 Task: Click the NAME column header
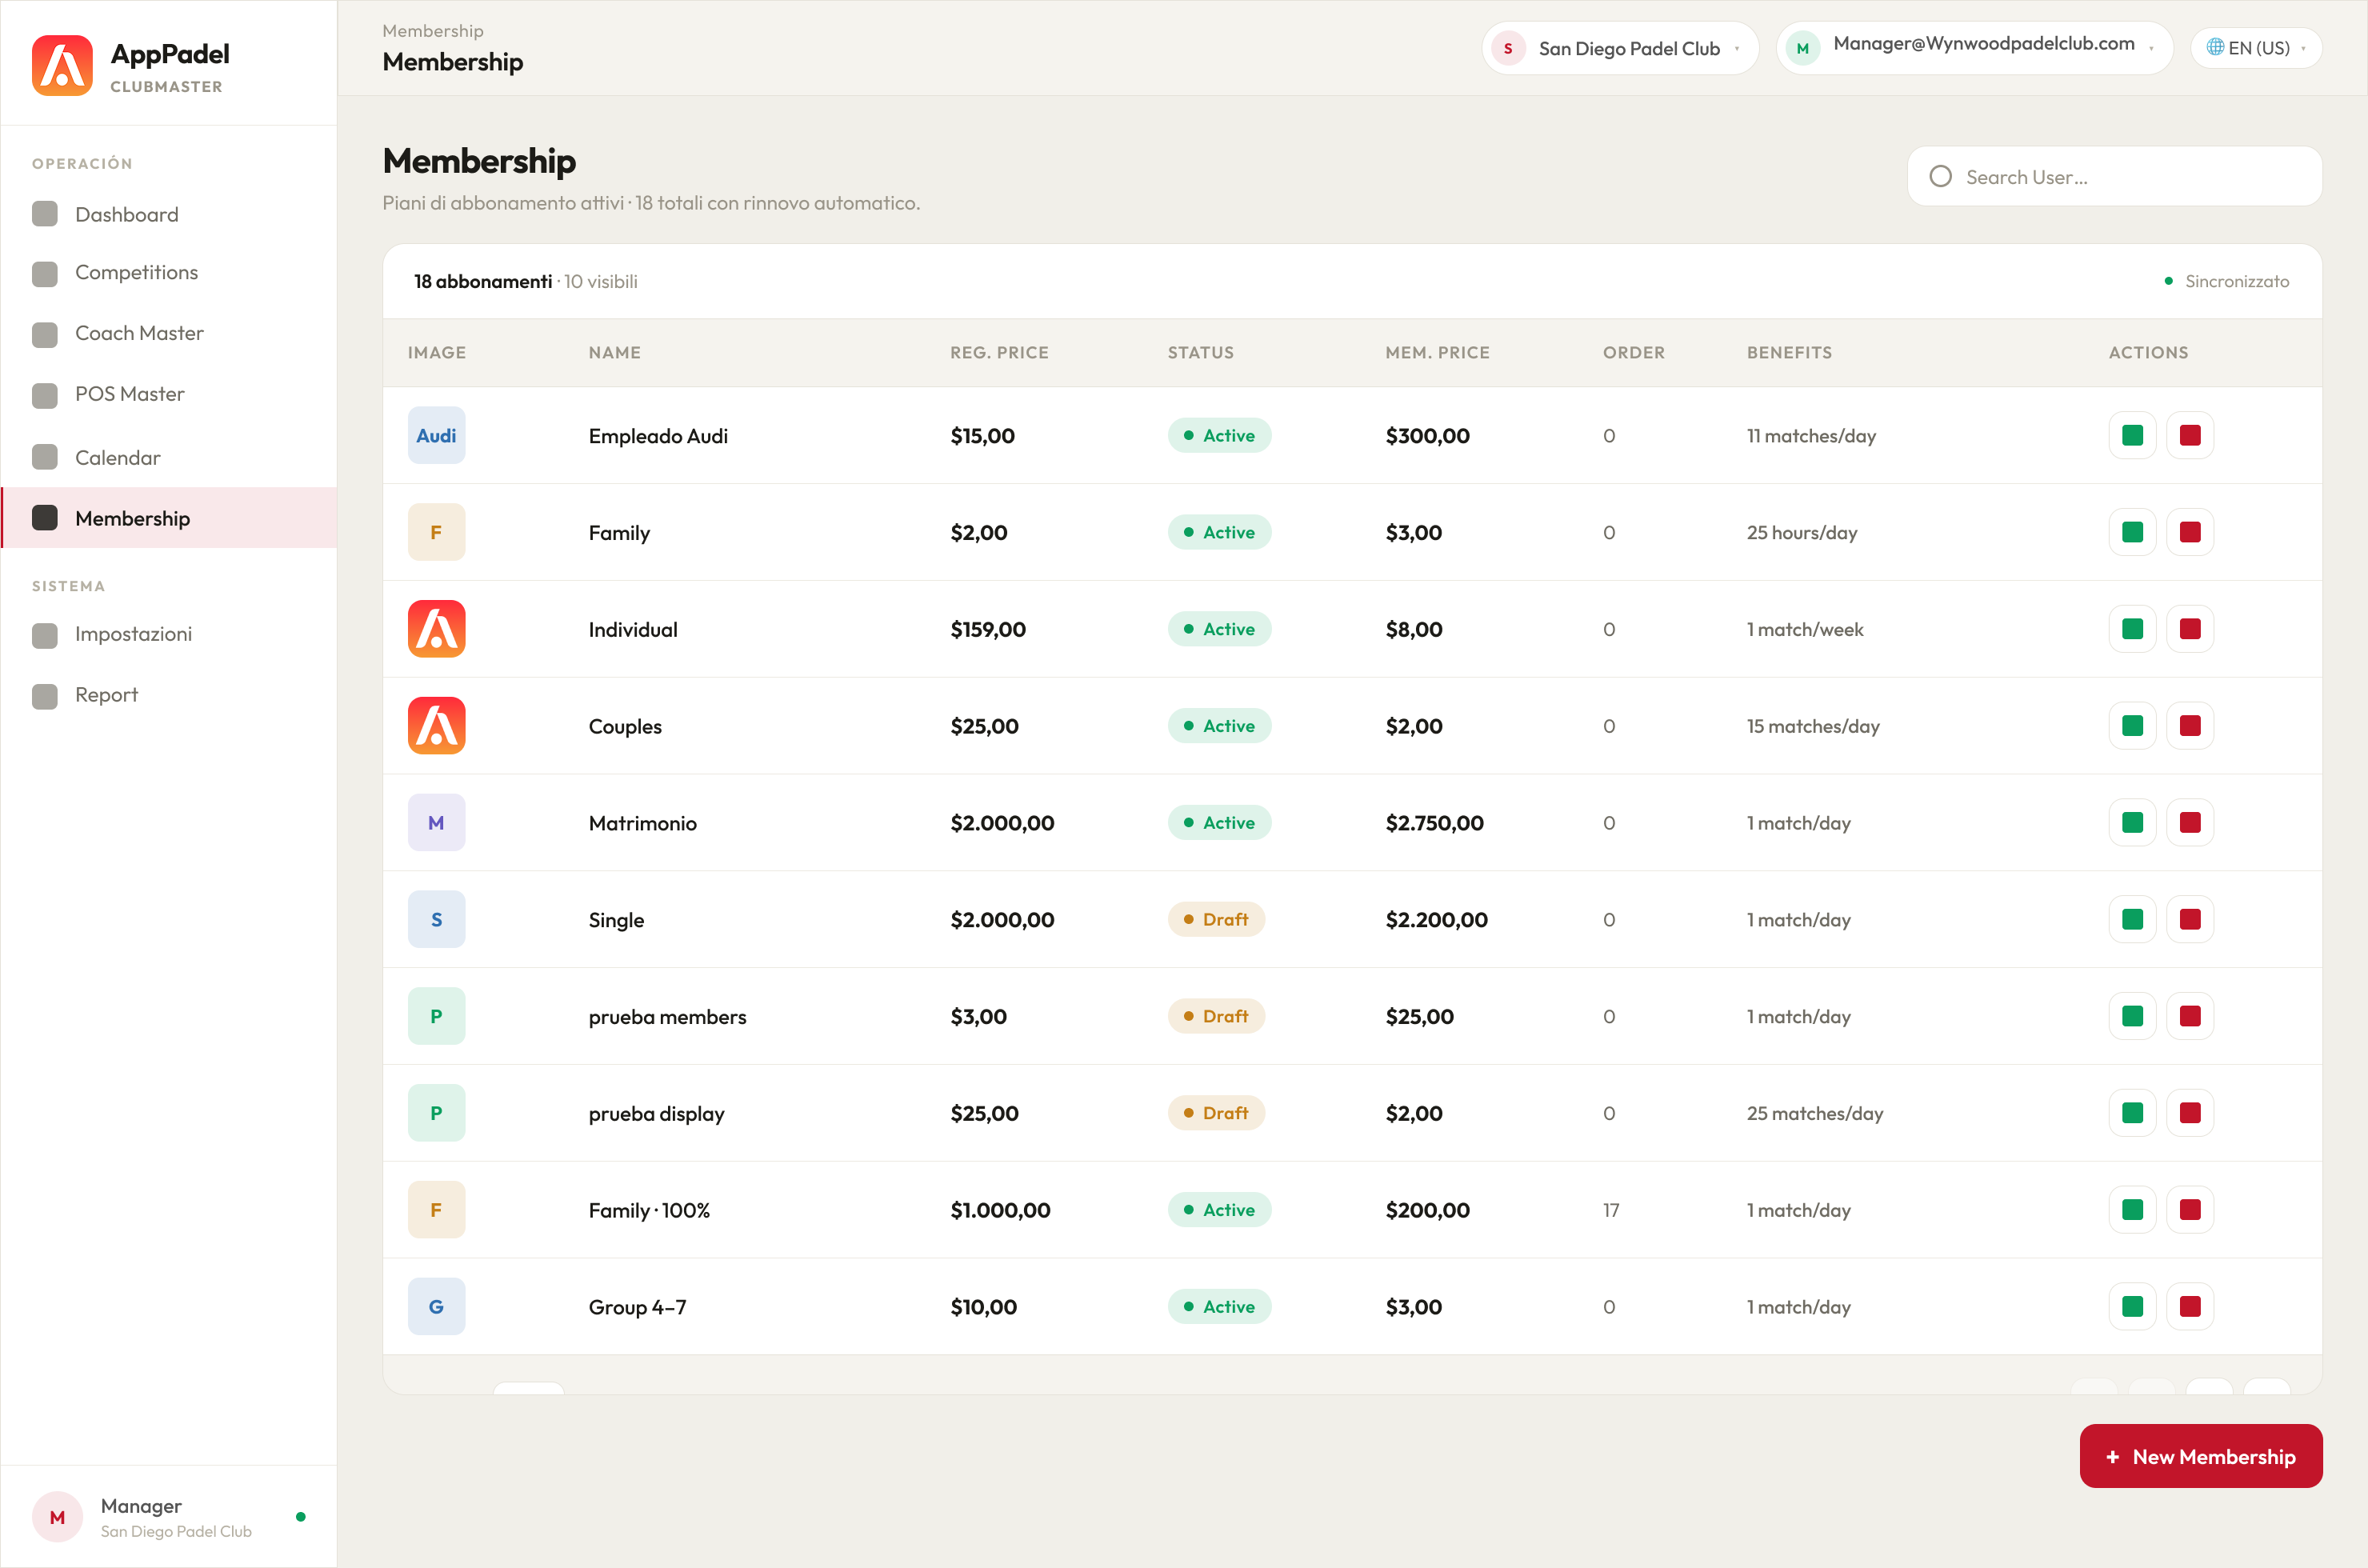point(614,352)
